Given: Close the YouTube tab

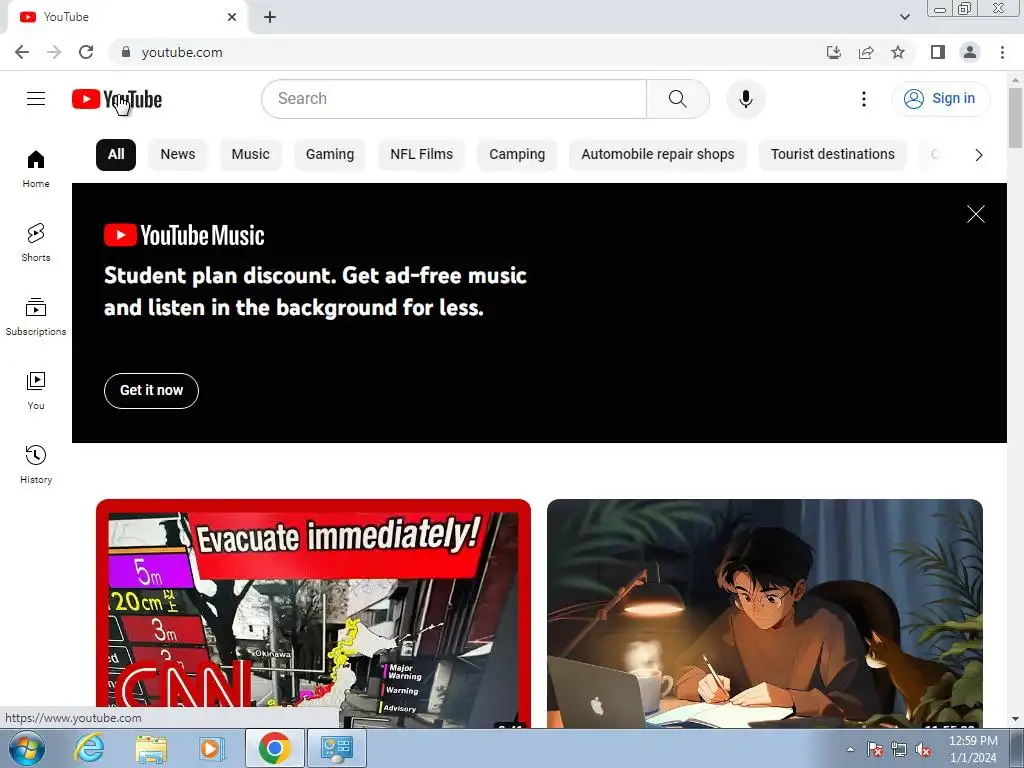Looking at the screenshot, I should (x=232, y=17).
